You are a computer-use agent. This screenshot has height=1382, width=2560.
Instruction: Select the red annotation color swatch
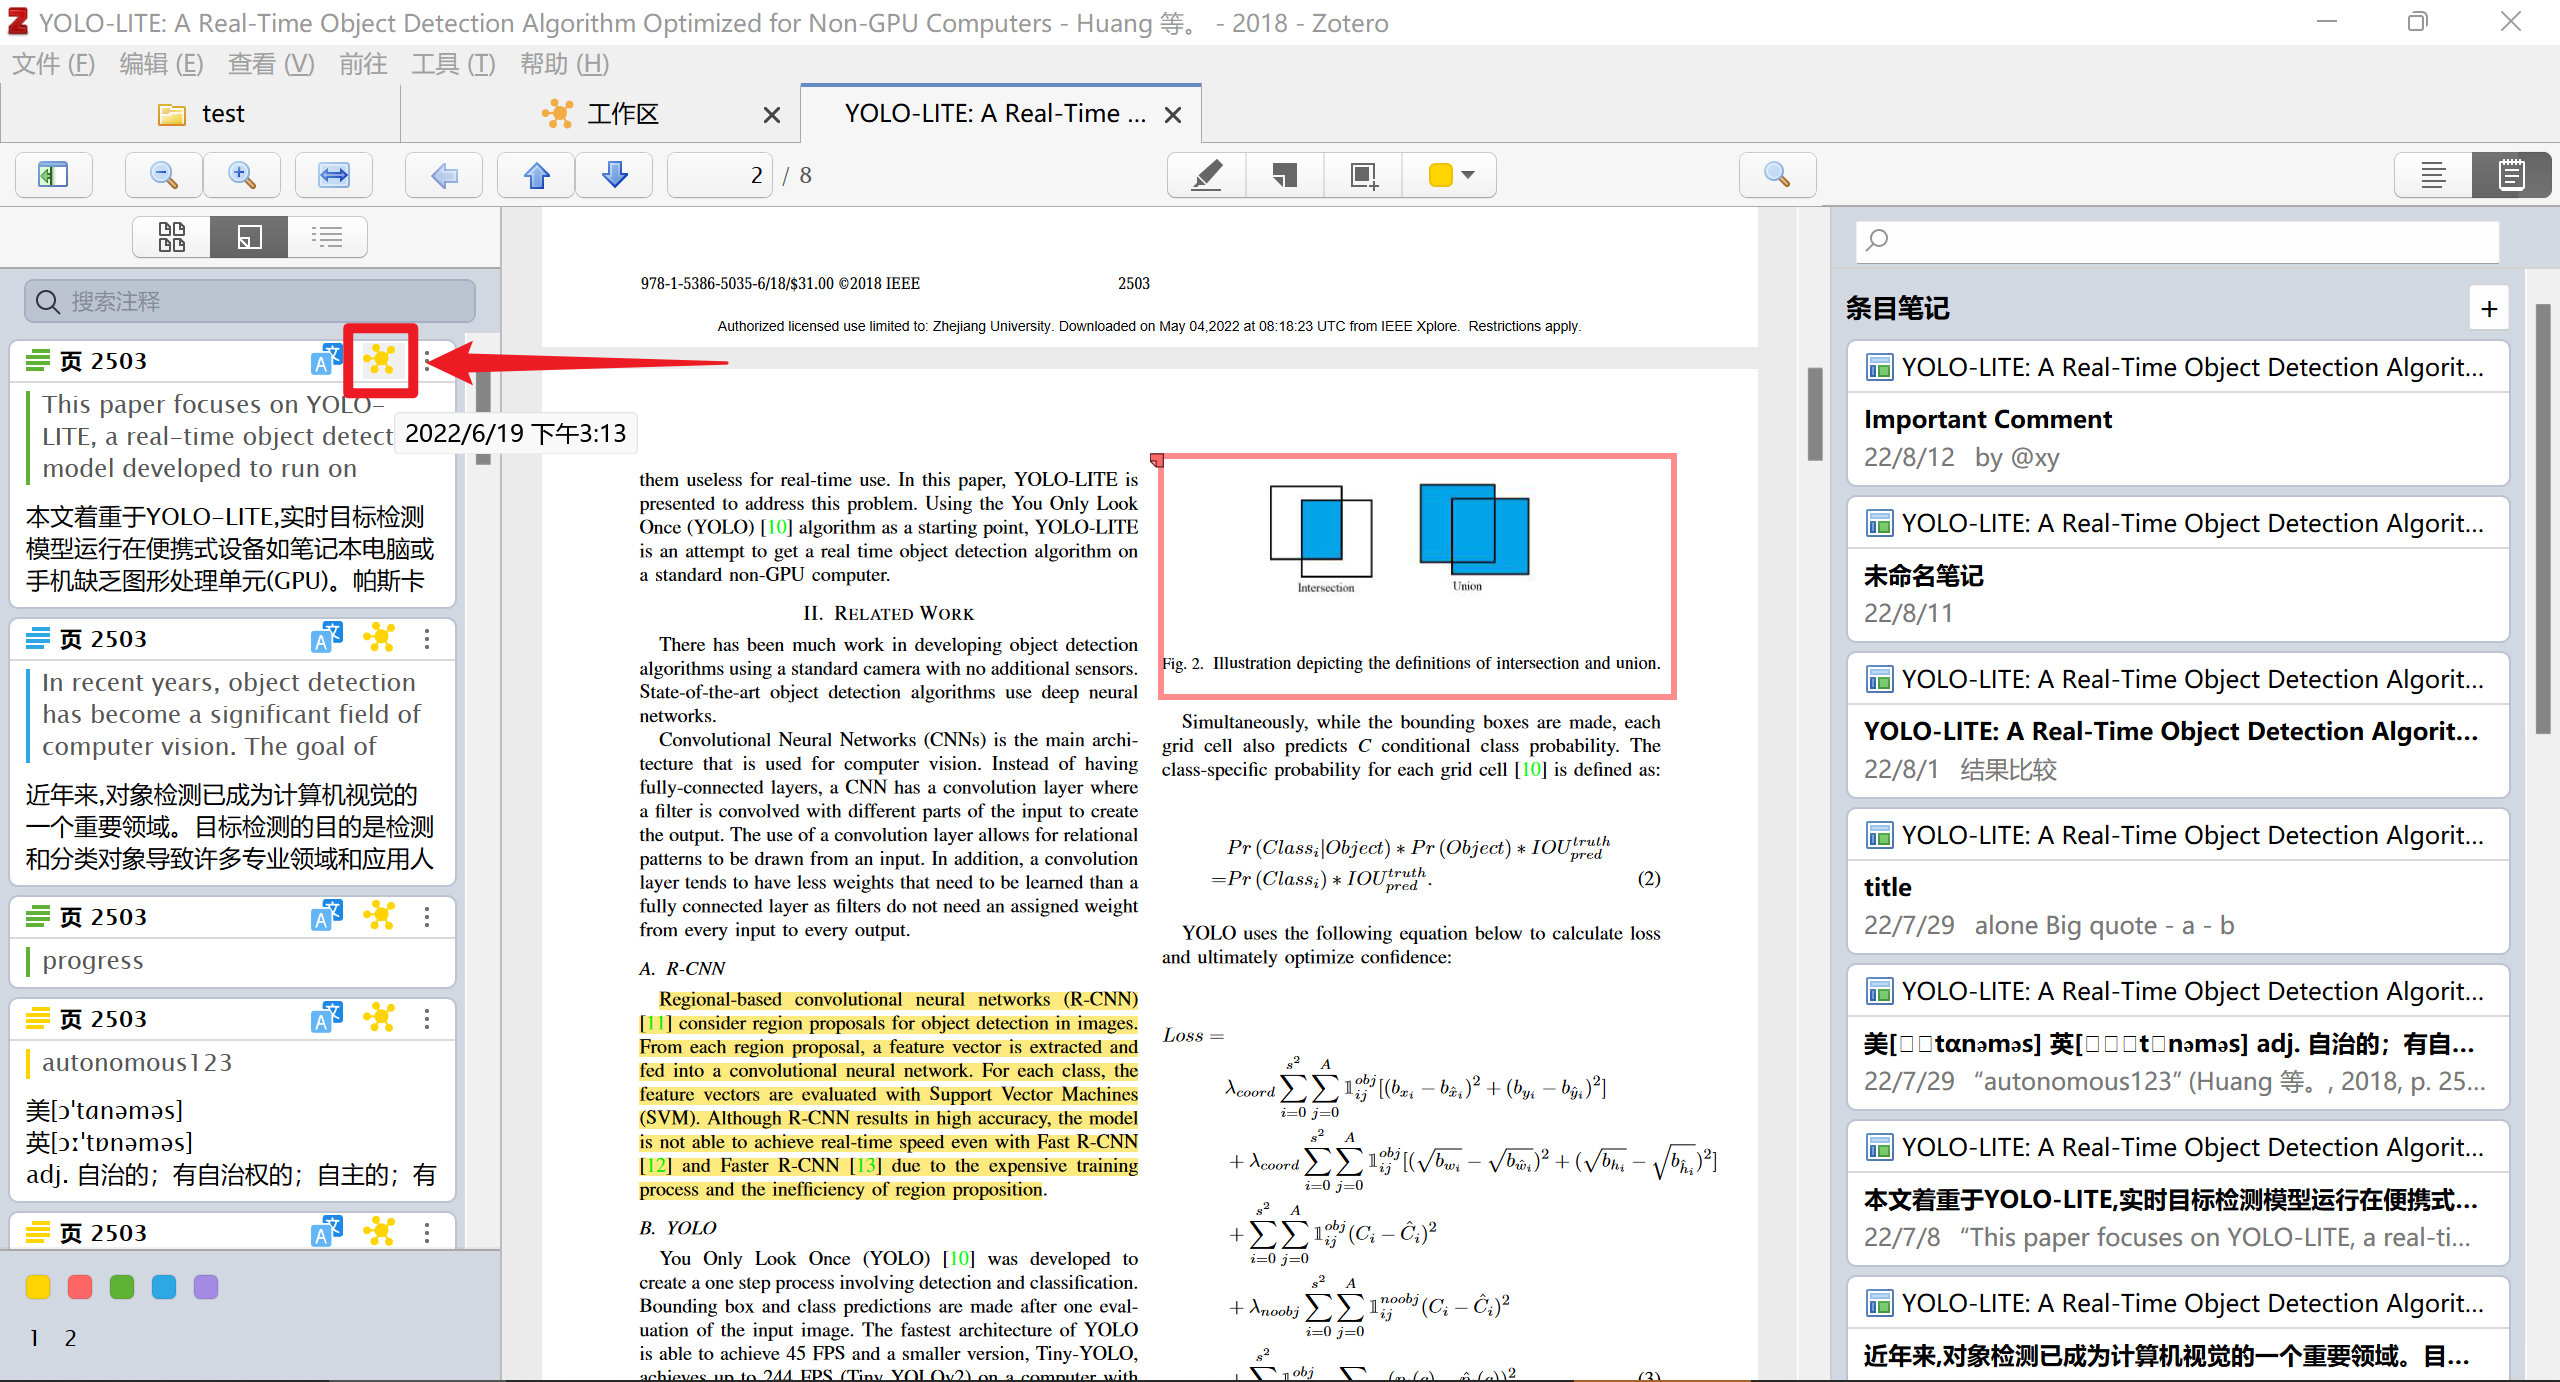[x=79, y=1287]
